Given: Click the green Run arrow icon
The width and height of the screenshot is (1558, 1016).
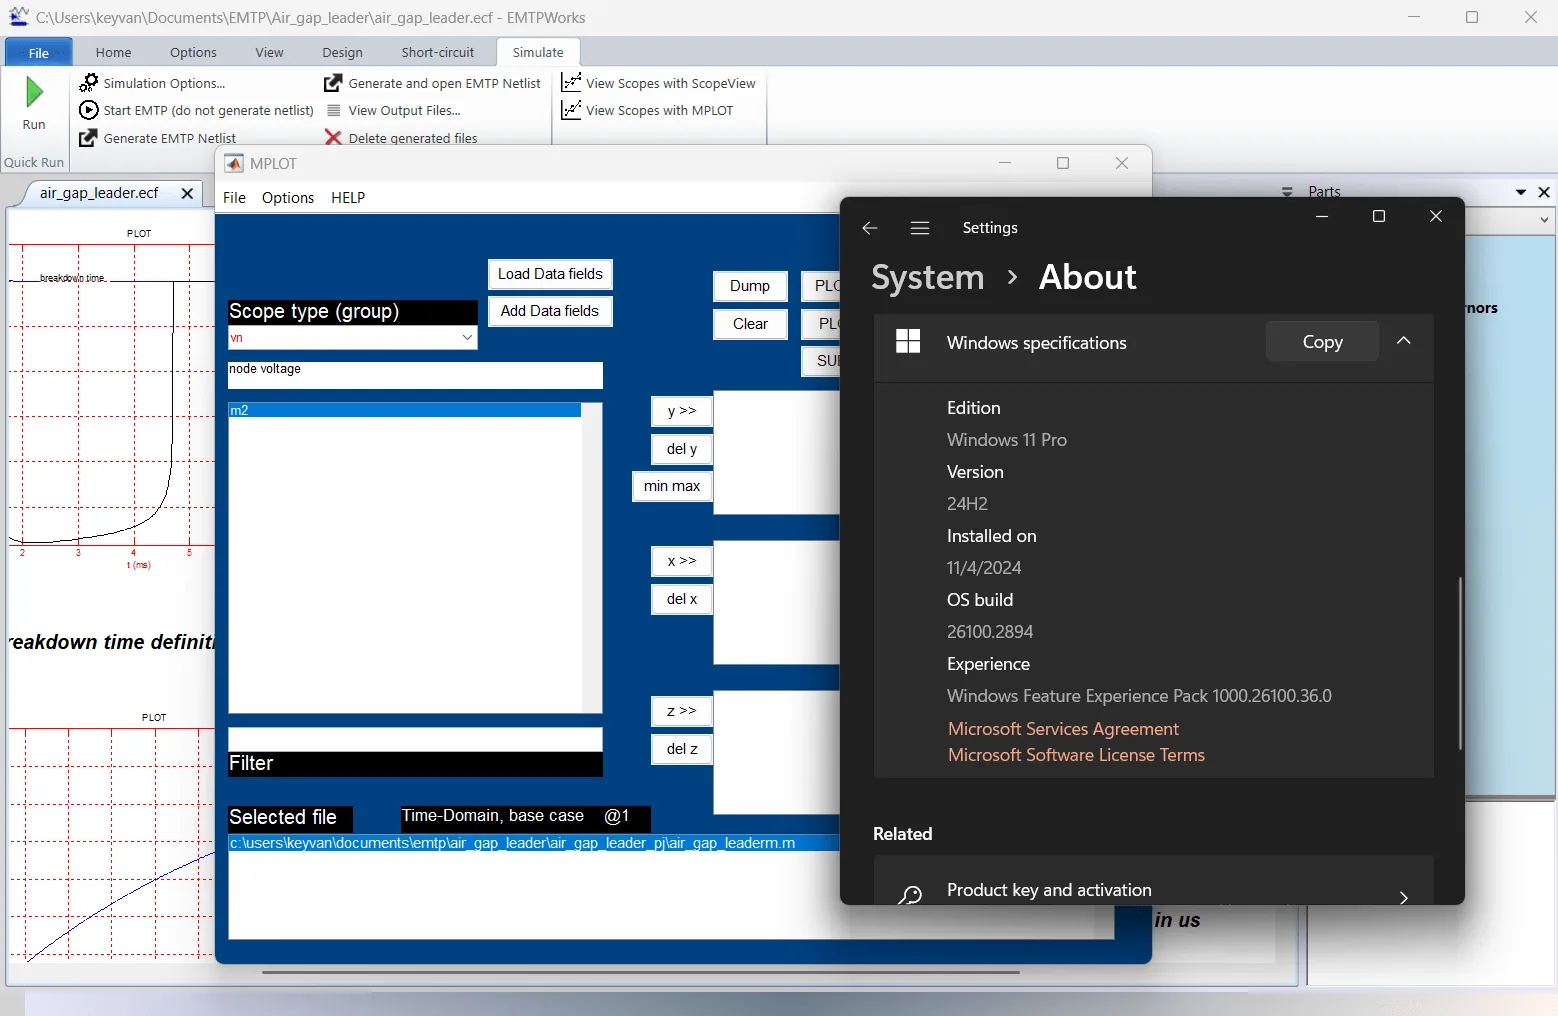Looking at the screenshot, I should tap(34, 93).
